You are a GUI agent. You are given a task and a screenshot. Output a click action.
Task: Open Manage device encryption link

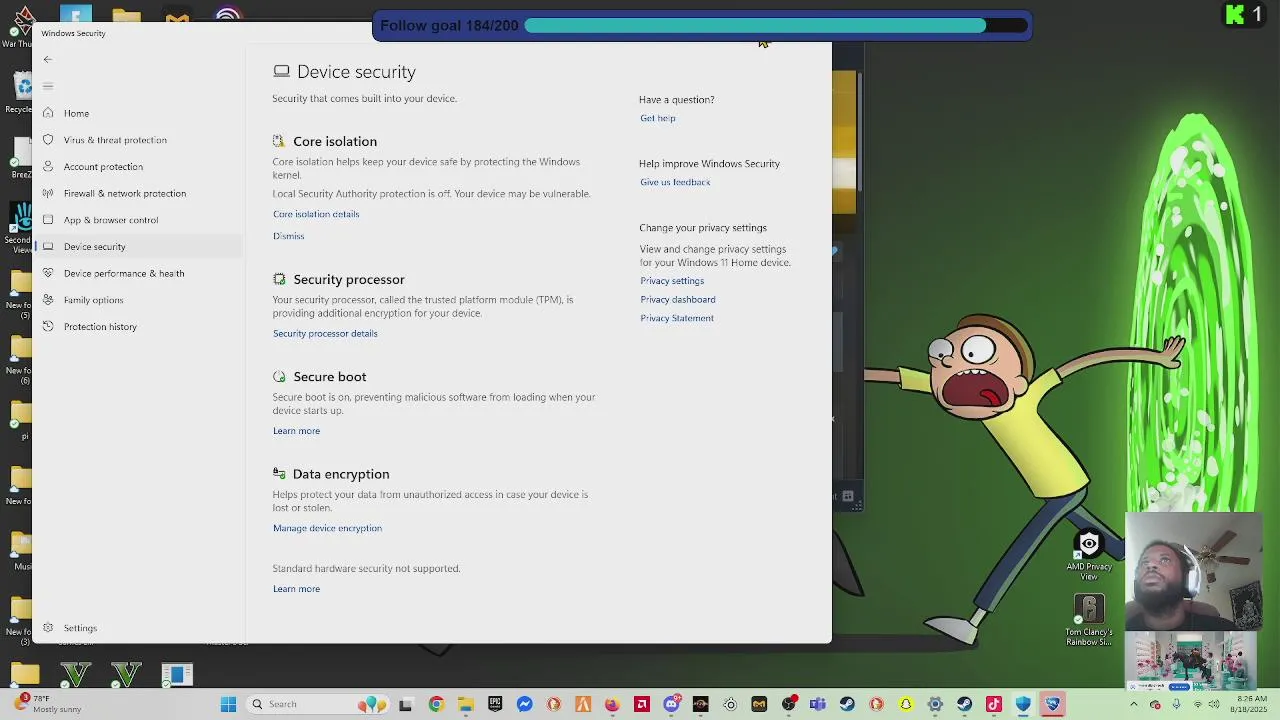pyautogui.click(x=327, y=528)
